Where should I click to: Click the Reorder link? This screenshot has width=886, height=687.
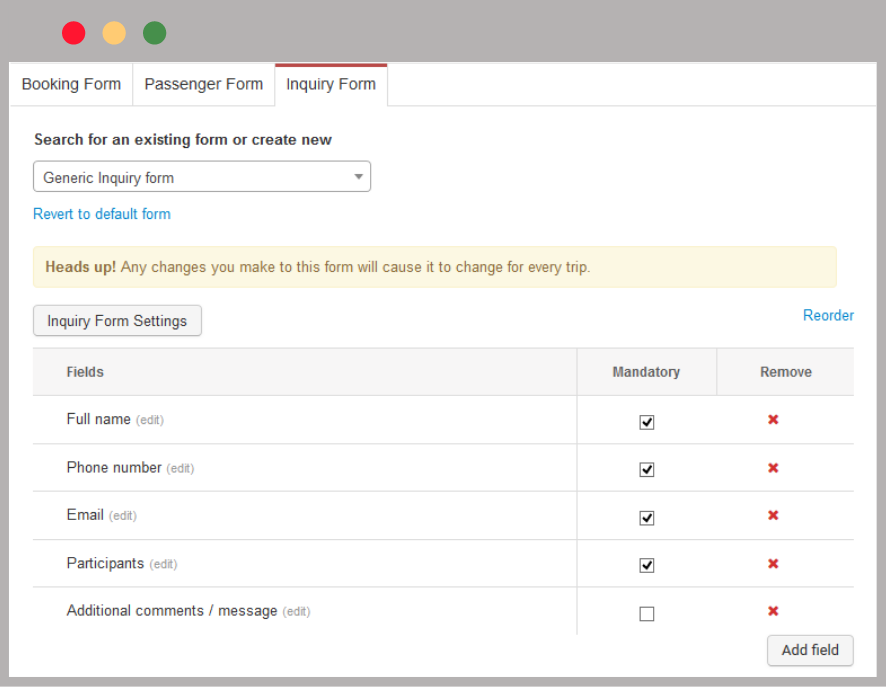point(828,315)
